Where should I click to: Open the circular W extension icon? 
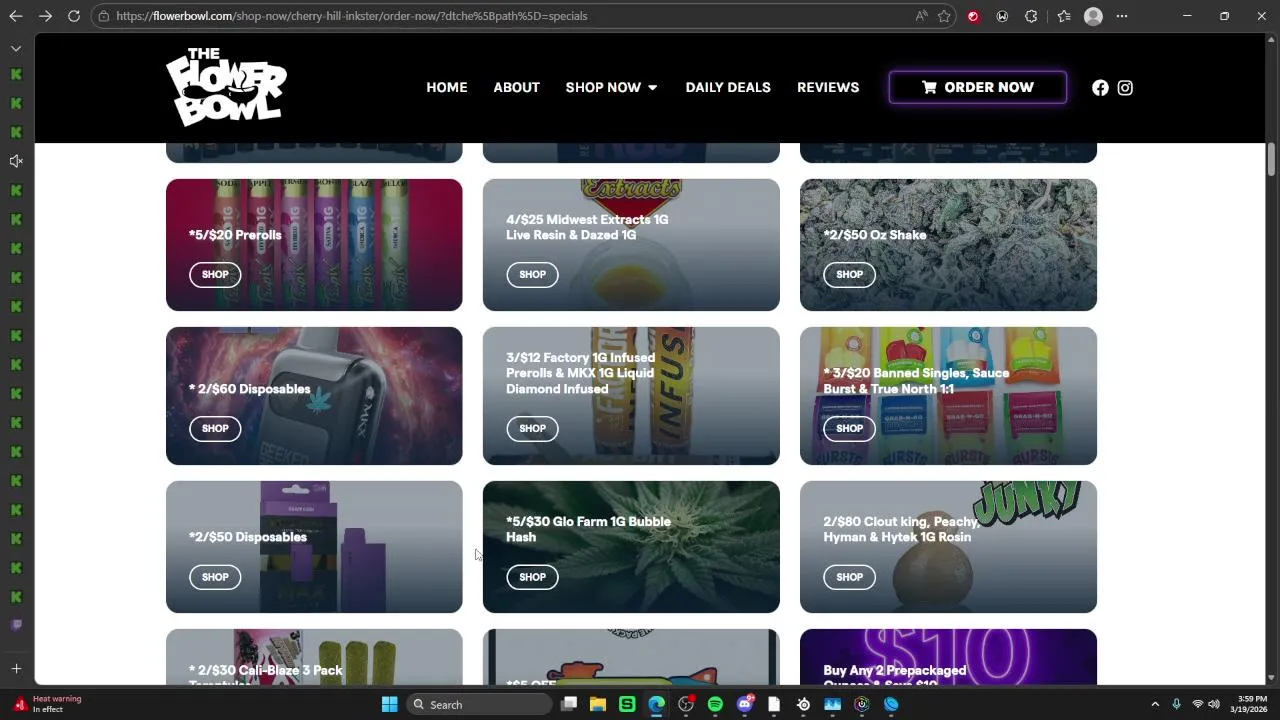(1002, 16)
